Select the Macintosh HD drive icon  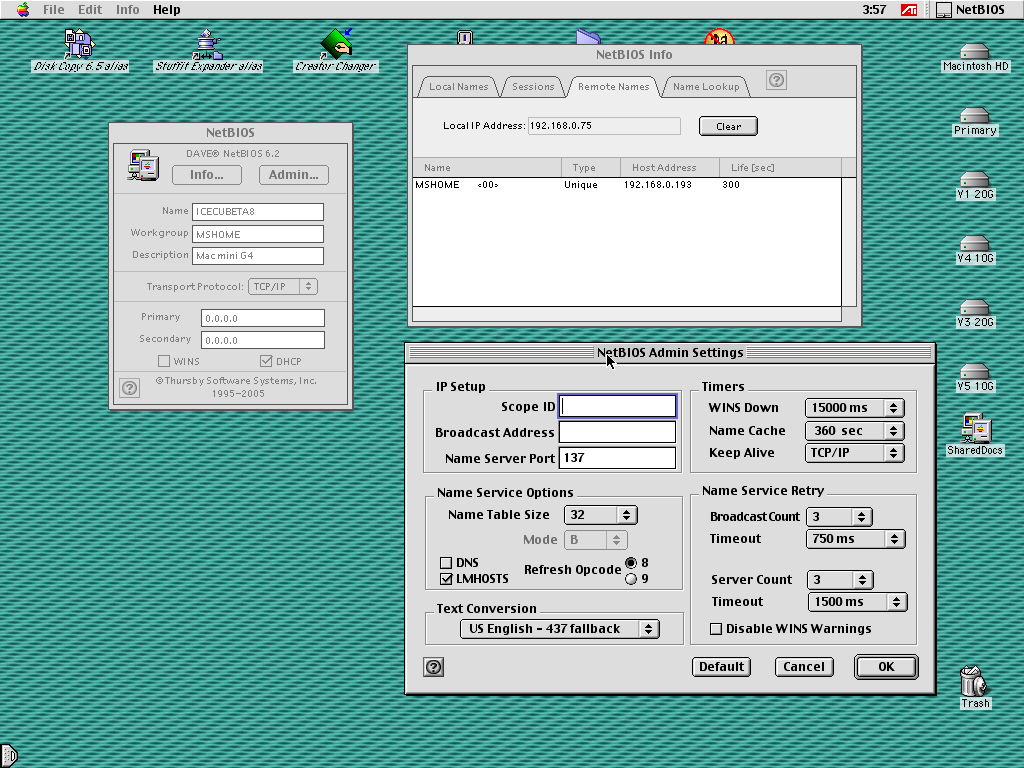click(x=975, y=51)
